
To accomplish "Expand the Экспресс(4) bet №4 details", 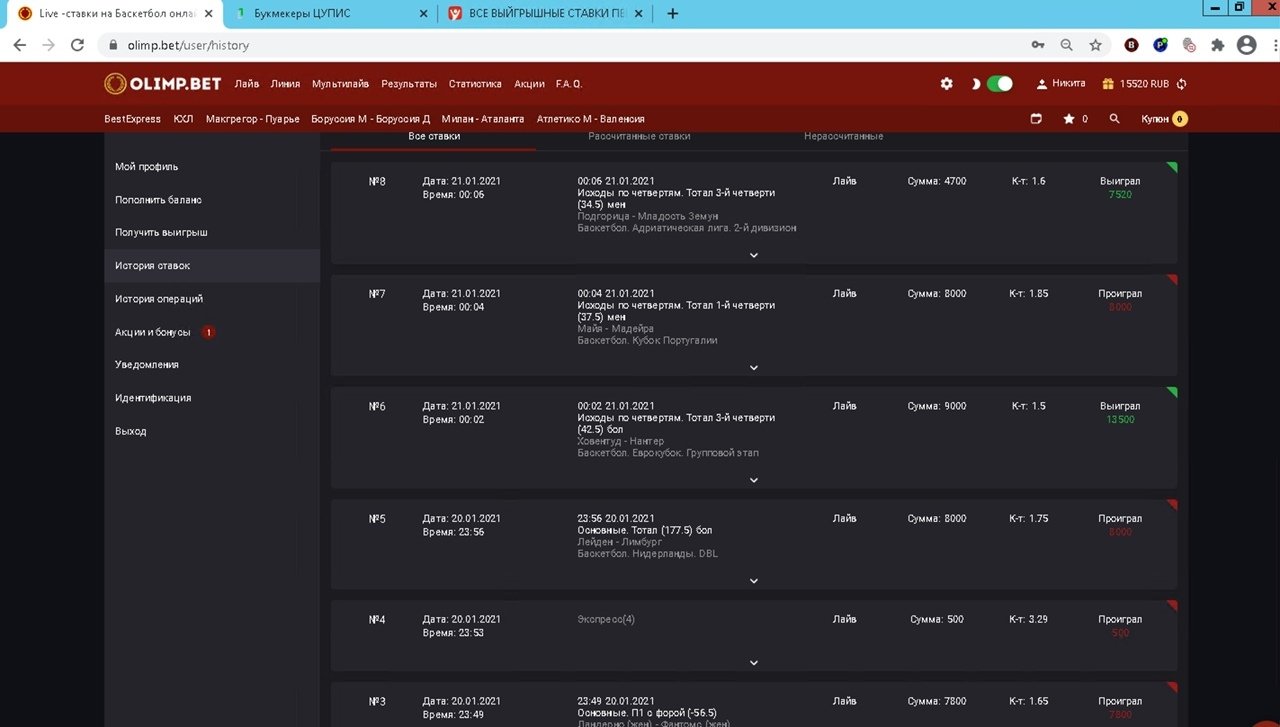I will point(754,663).
